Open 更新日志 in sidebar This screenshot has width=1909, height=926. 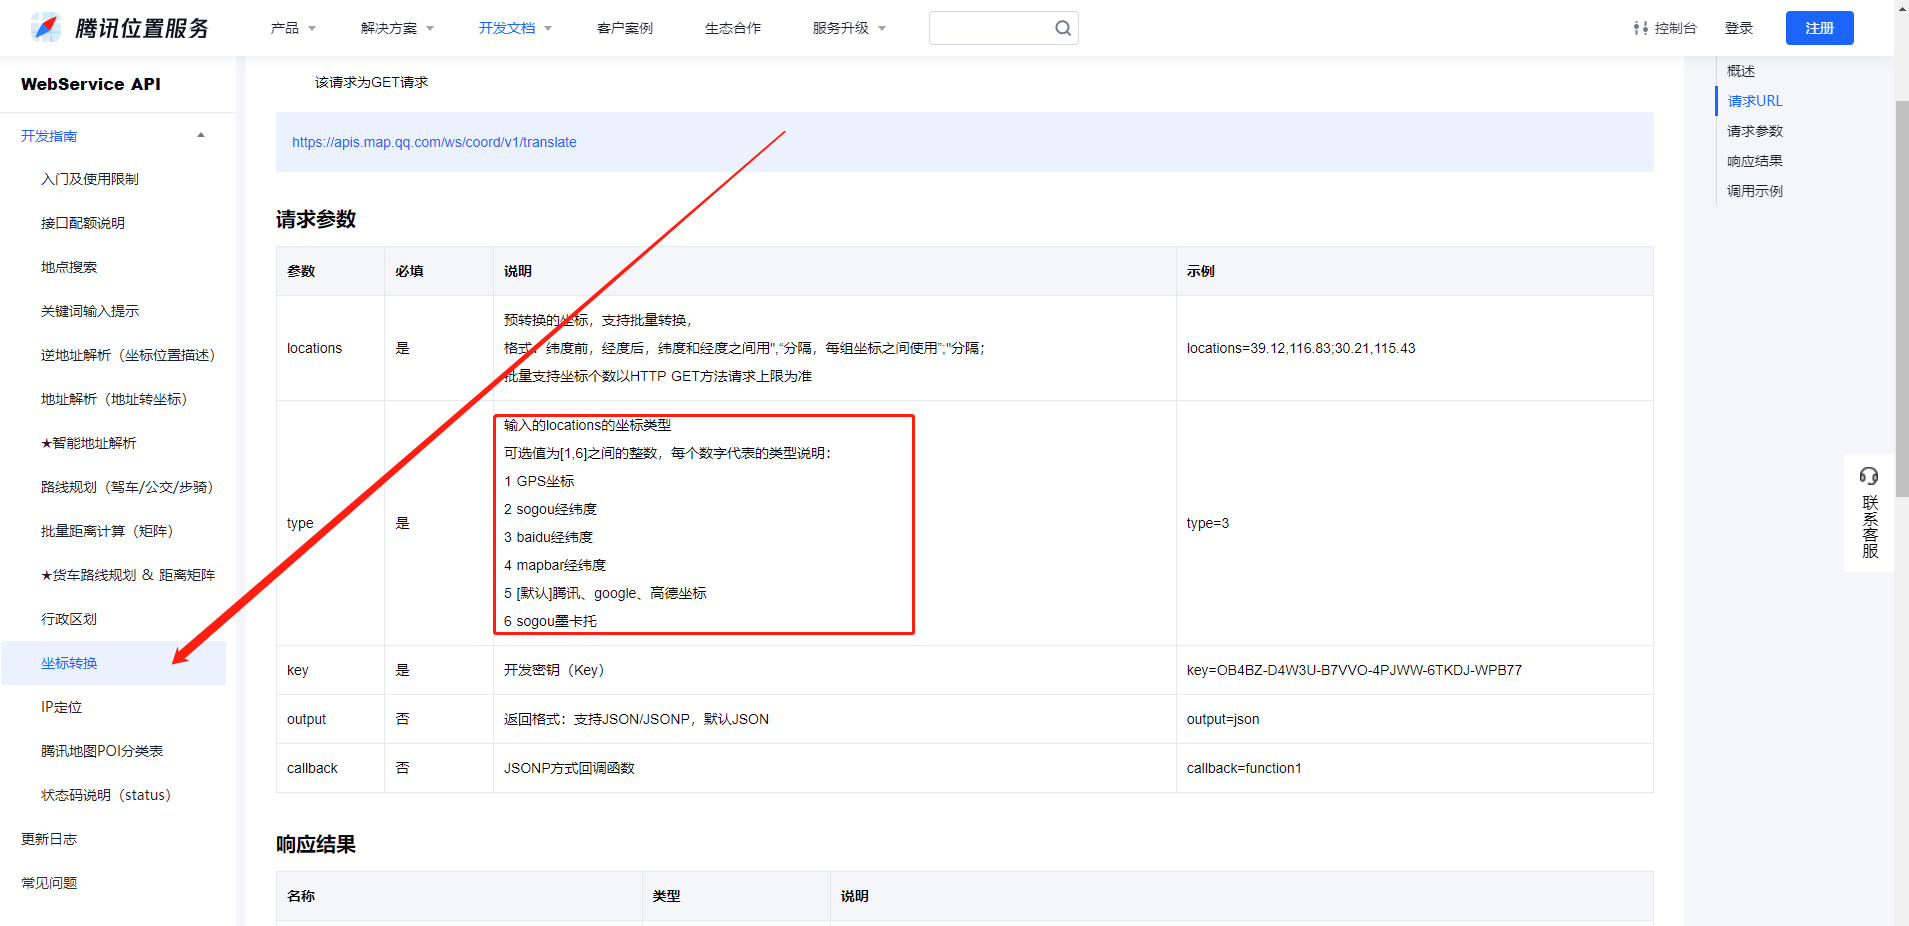49,839
